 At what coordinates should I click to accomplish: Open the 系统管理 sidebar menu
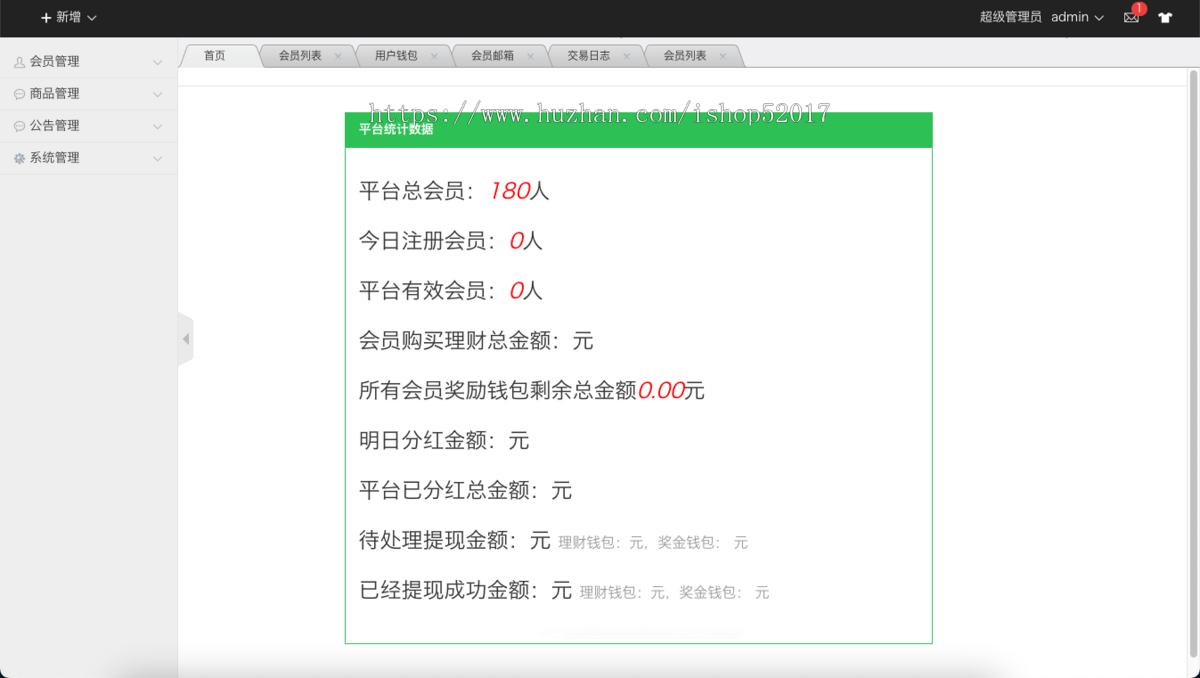(88, 158)
